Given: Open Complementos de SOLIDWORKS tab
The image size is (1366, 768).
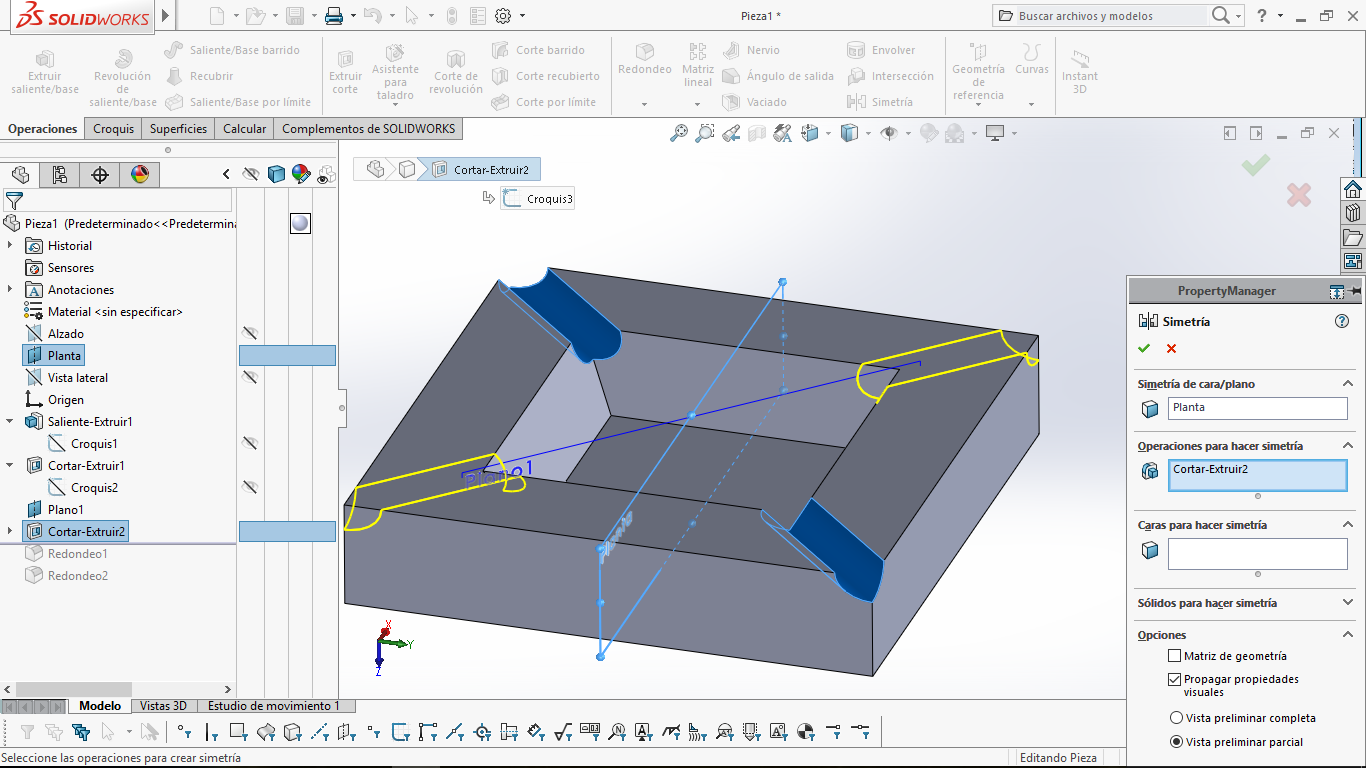Looking at the screenshot, I should point(368,128).
